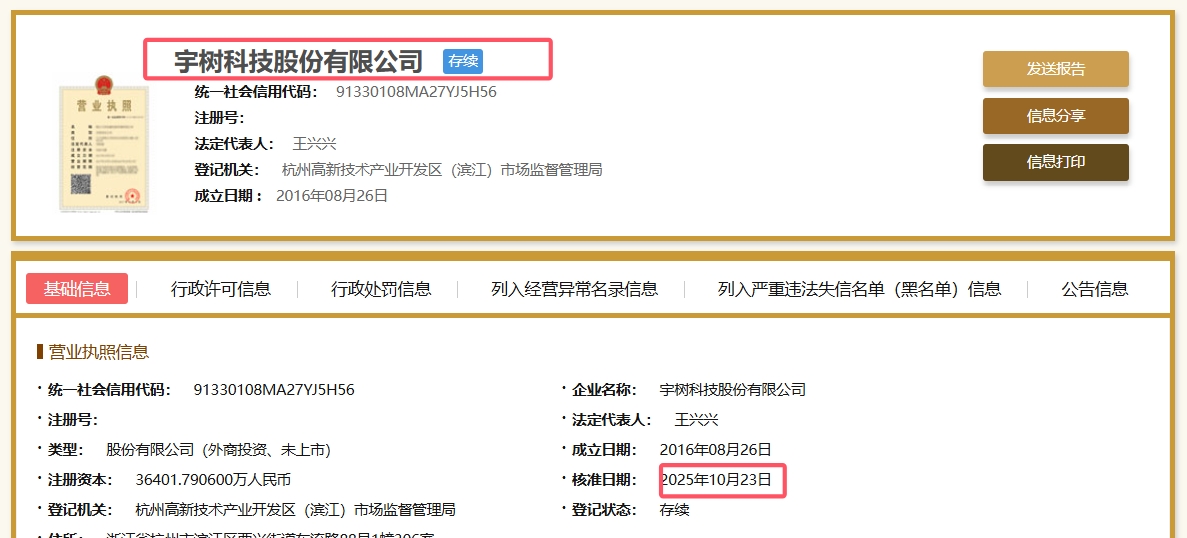Click 企业名称 value 宇树科技股份有限公司

click(x=733, y=390)
